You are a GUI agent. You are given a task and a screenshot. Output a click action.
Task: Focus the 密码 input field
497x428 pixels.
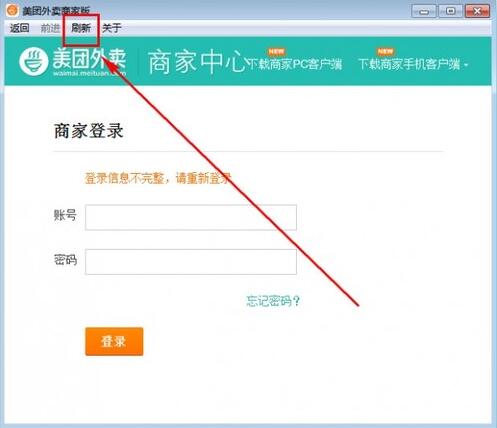(191, 262)
